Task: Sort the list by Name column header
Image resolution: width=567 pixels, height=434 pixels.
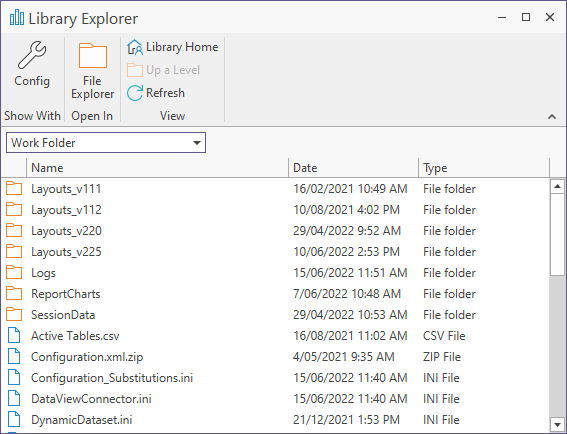Action: [157, 168]
